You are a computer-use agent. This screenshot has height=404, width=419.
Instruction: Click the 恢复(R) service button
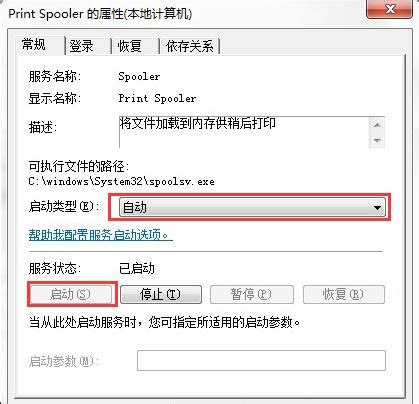coord(344,294)
